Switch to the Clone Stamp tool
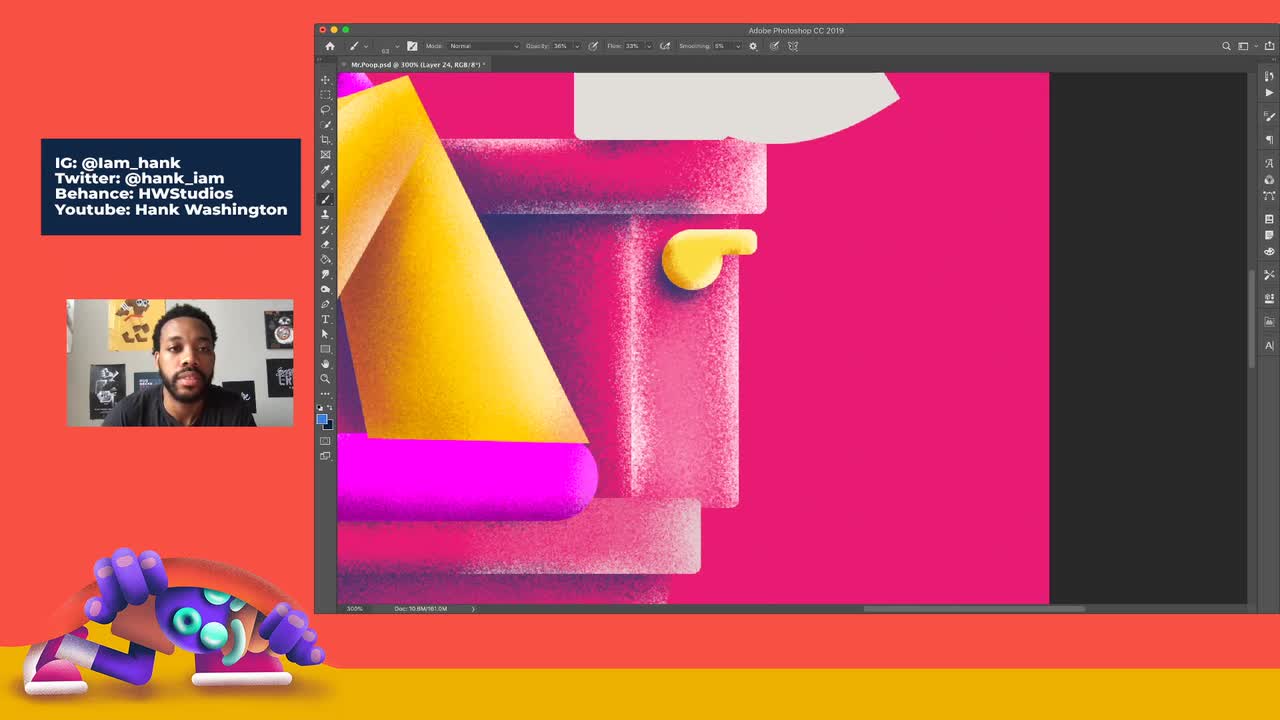1280x720 pixels. click(325, 214)
